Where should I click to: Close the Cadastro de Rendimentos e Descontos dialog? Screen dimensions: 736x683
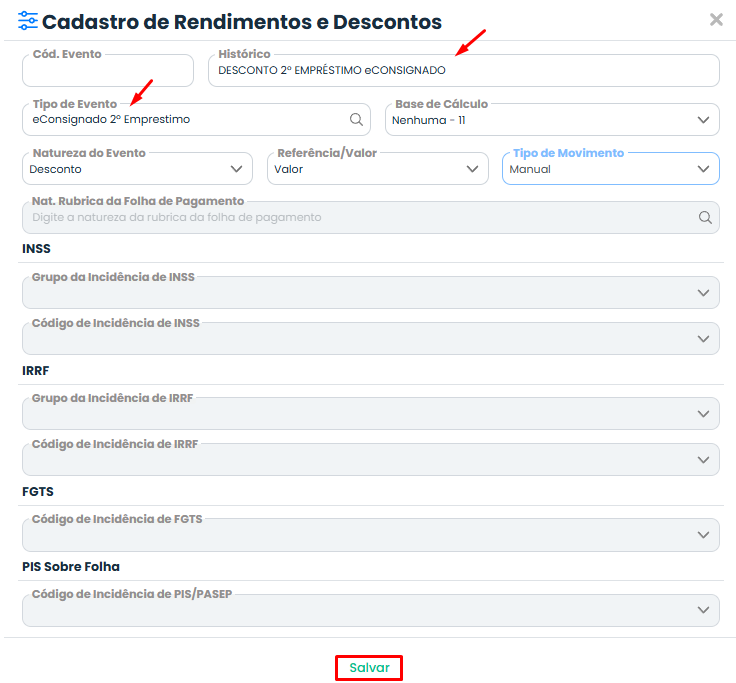click(x=716, y=20)
